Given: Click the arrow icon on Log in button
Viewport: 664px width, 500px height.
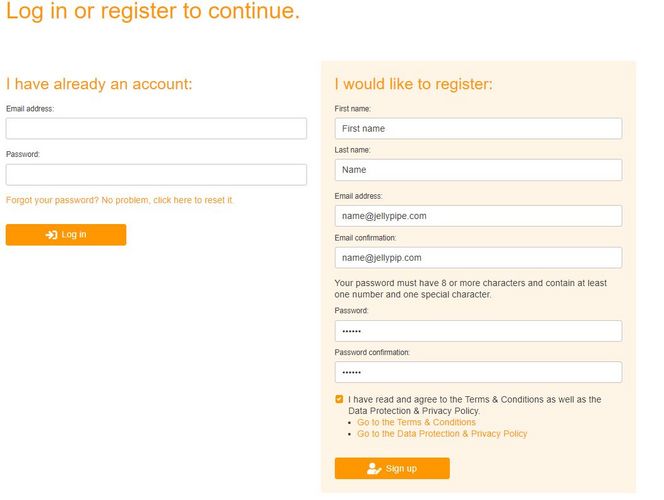Looking at the screenshot, I should pyautogui.click(x=51, y=235).
